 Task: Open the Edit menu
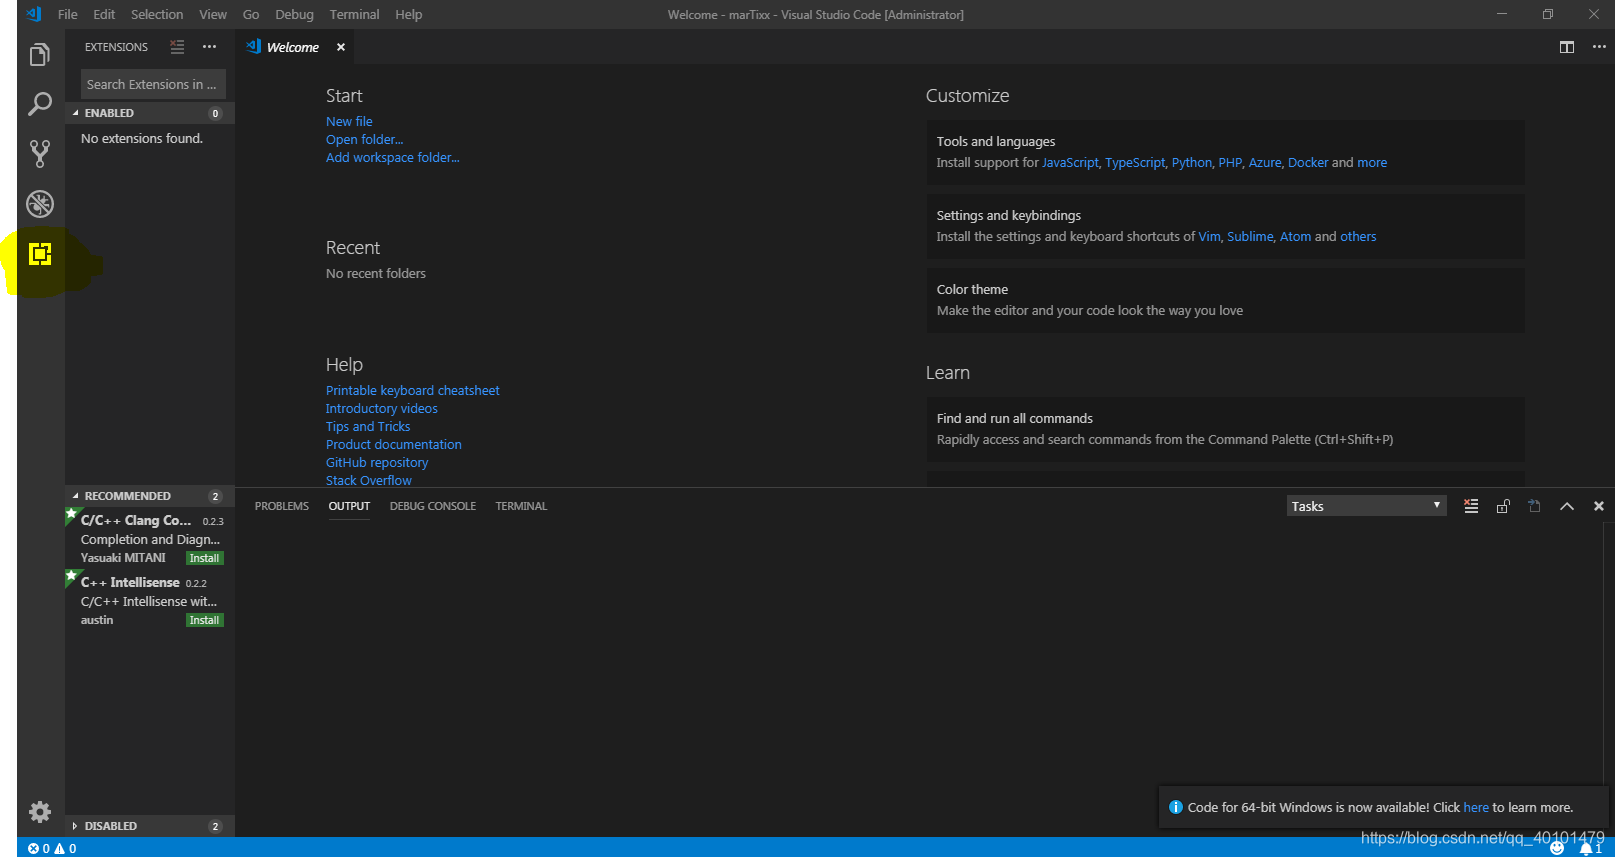pos(104,14)
